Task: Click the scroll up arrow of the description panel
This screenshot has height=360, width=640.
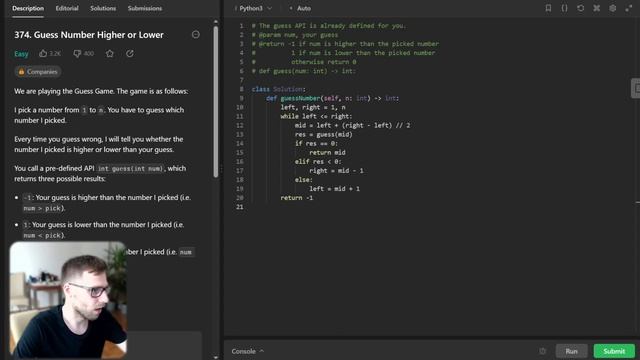Action: [x=216, y=22]
